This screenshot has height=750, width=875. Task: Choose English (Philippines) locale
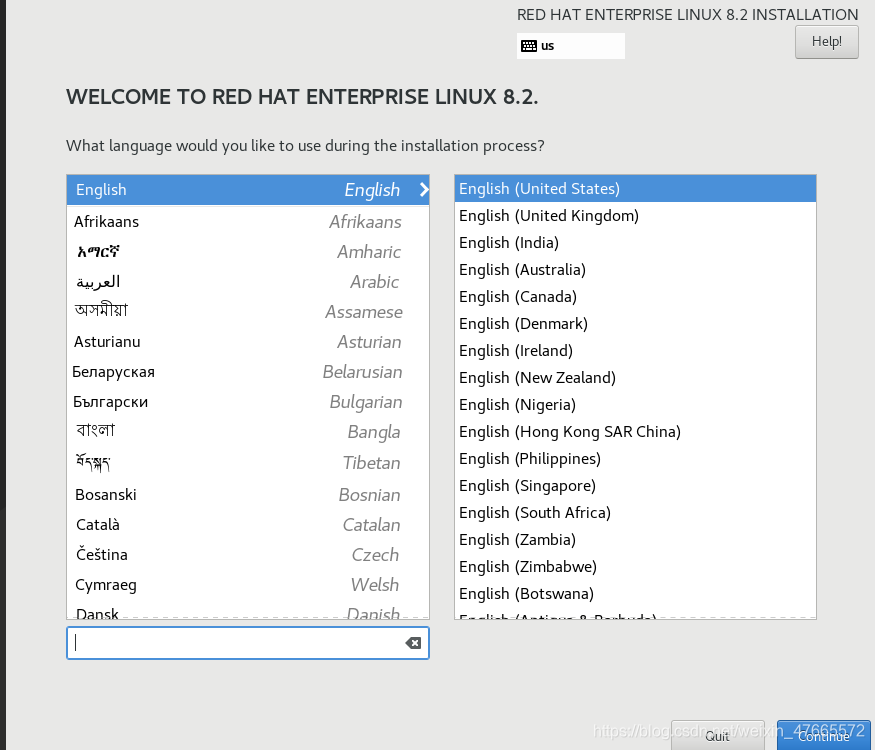coord(635,459)
